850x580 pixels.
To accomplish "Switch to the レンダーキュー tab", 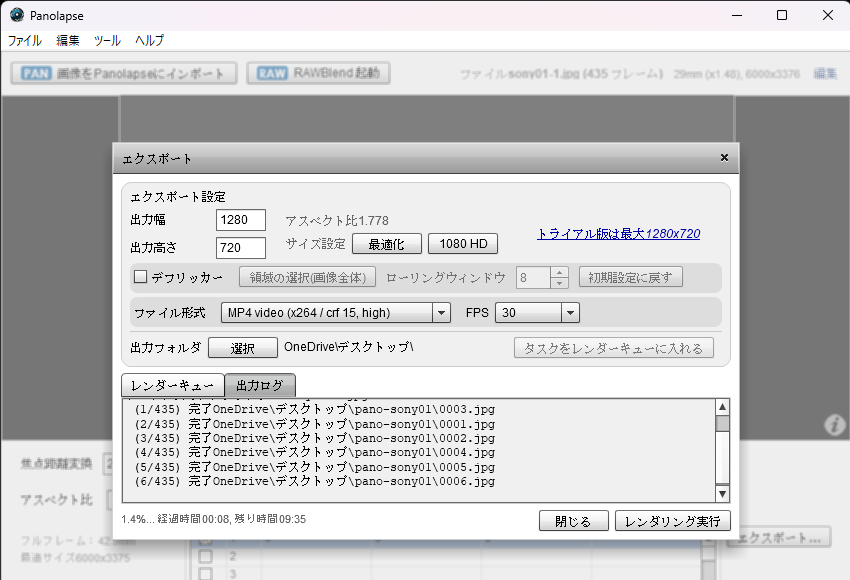I will (172, 386).
